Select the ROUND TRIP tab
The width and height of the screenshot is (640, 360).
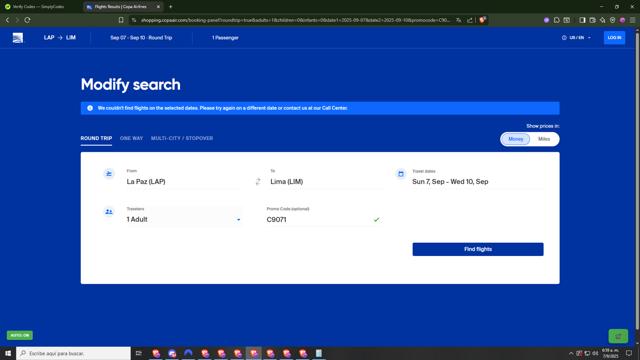pyautogui.click(x=96, y=138)
